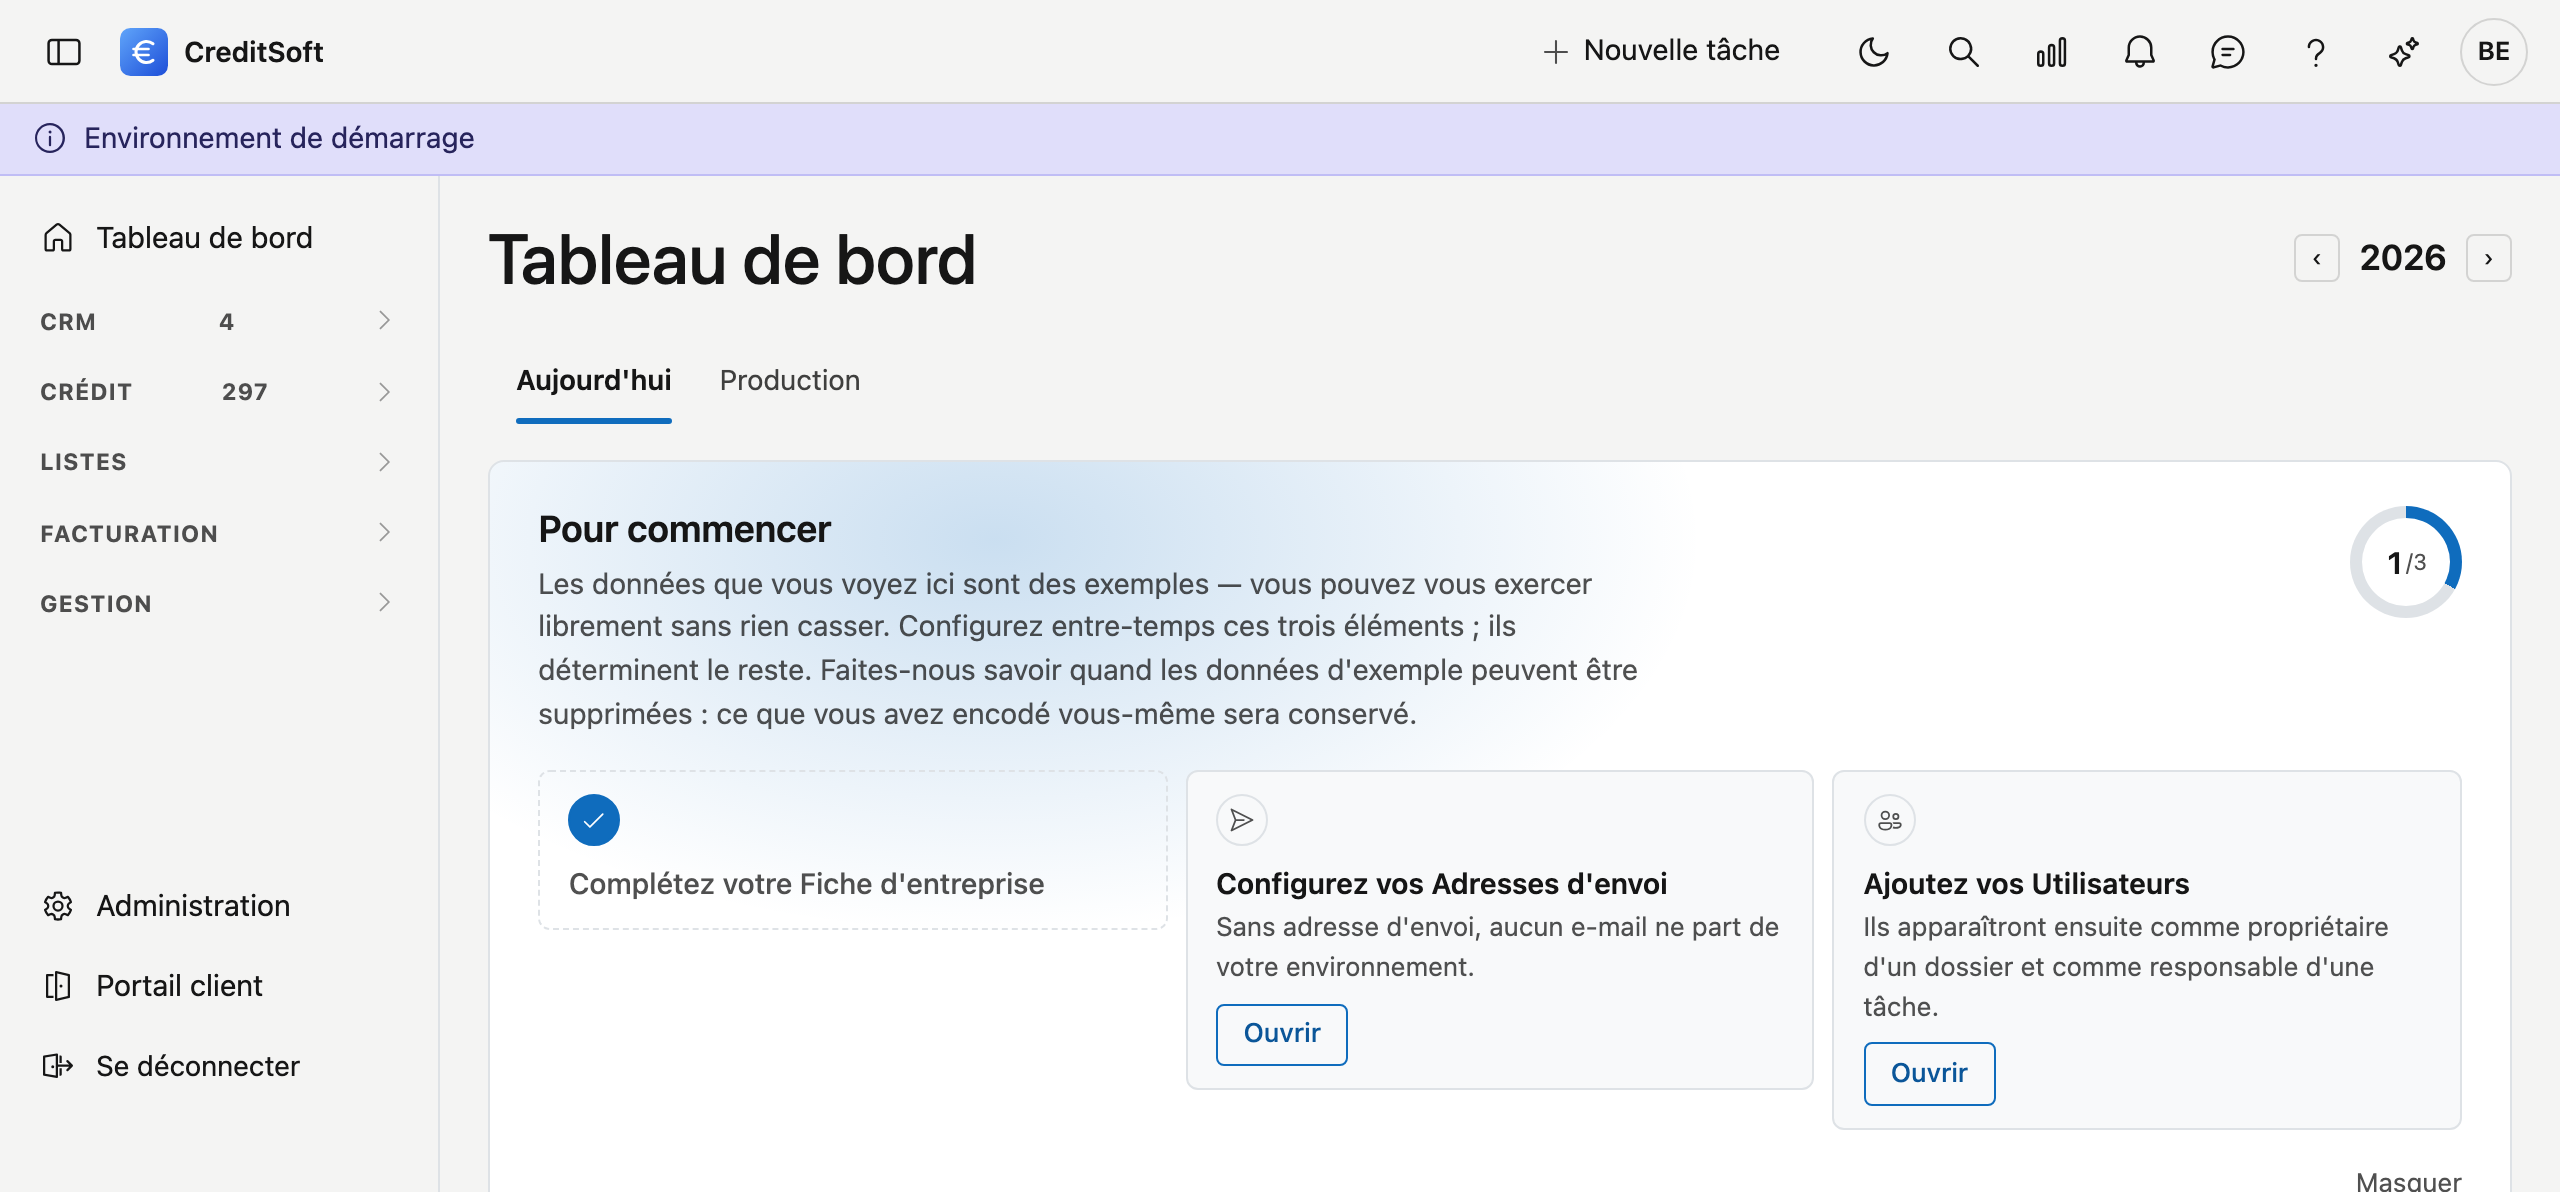The image size is (2560, 1192).
Task: Expand the LISTES section
Action: [x=215, y=461]
